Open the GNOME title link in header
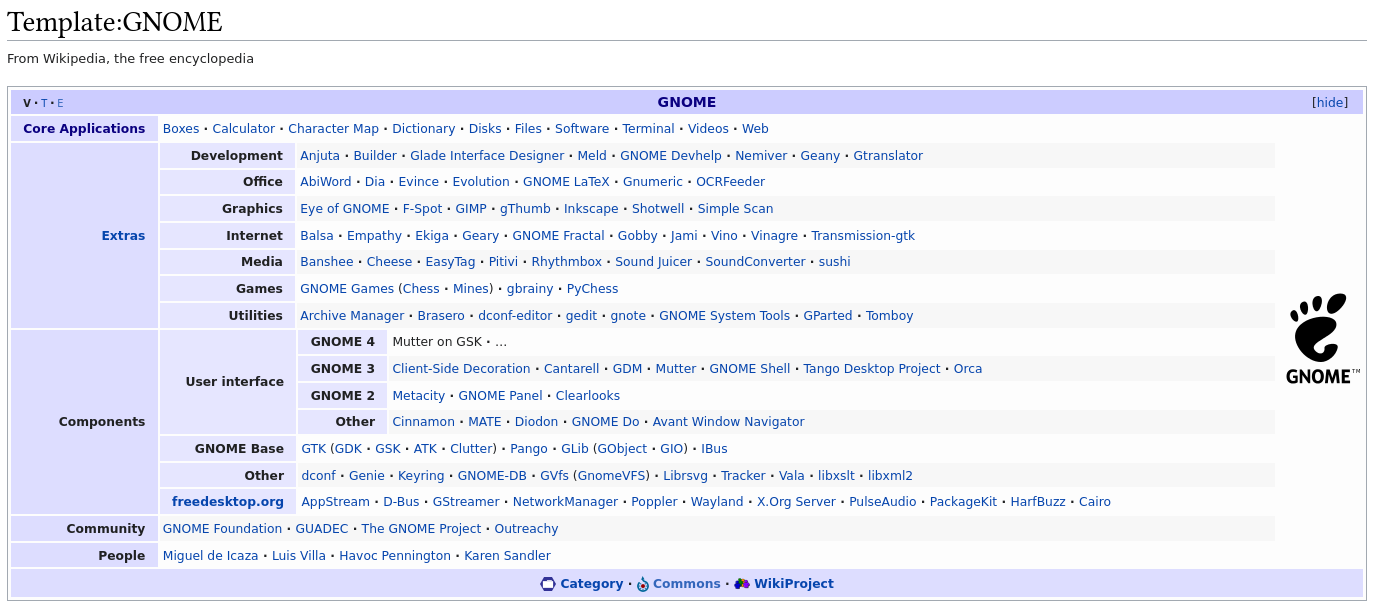The height and width of the screenshot is (608, 1377). coord(686,102)
